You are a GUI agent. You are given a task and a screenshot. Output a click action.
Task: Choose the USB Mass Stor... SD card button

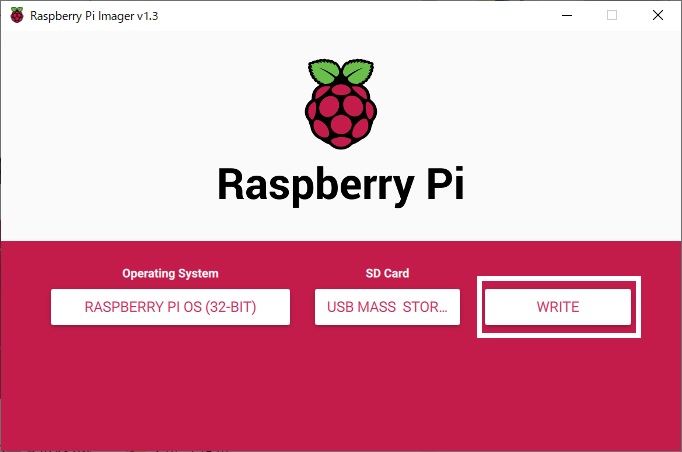tap(387, 307)
